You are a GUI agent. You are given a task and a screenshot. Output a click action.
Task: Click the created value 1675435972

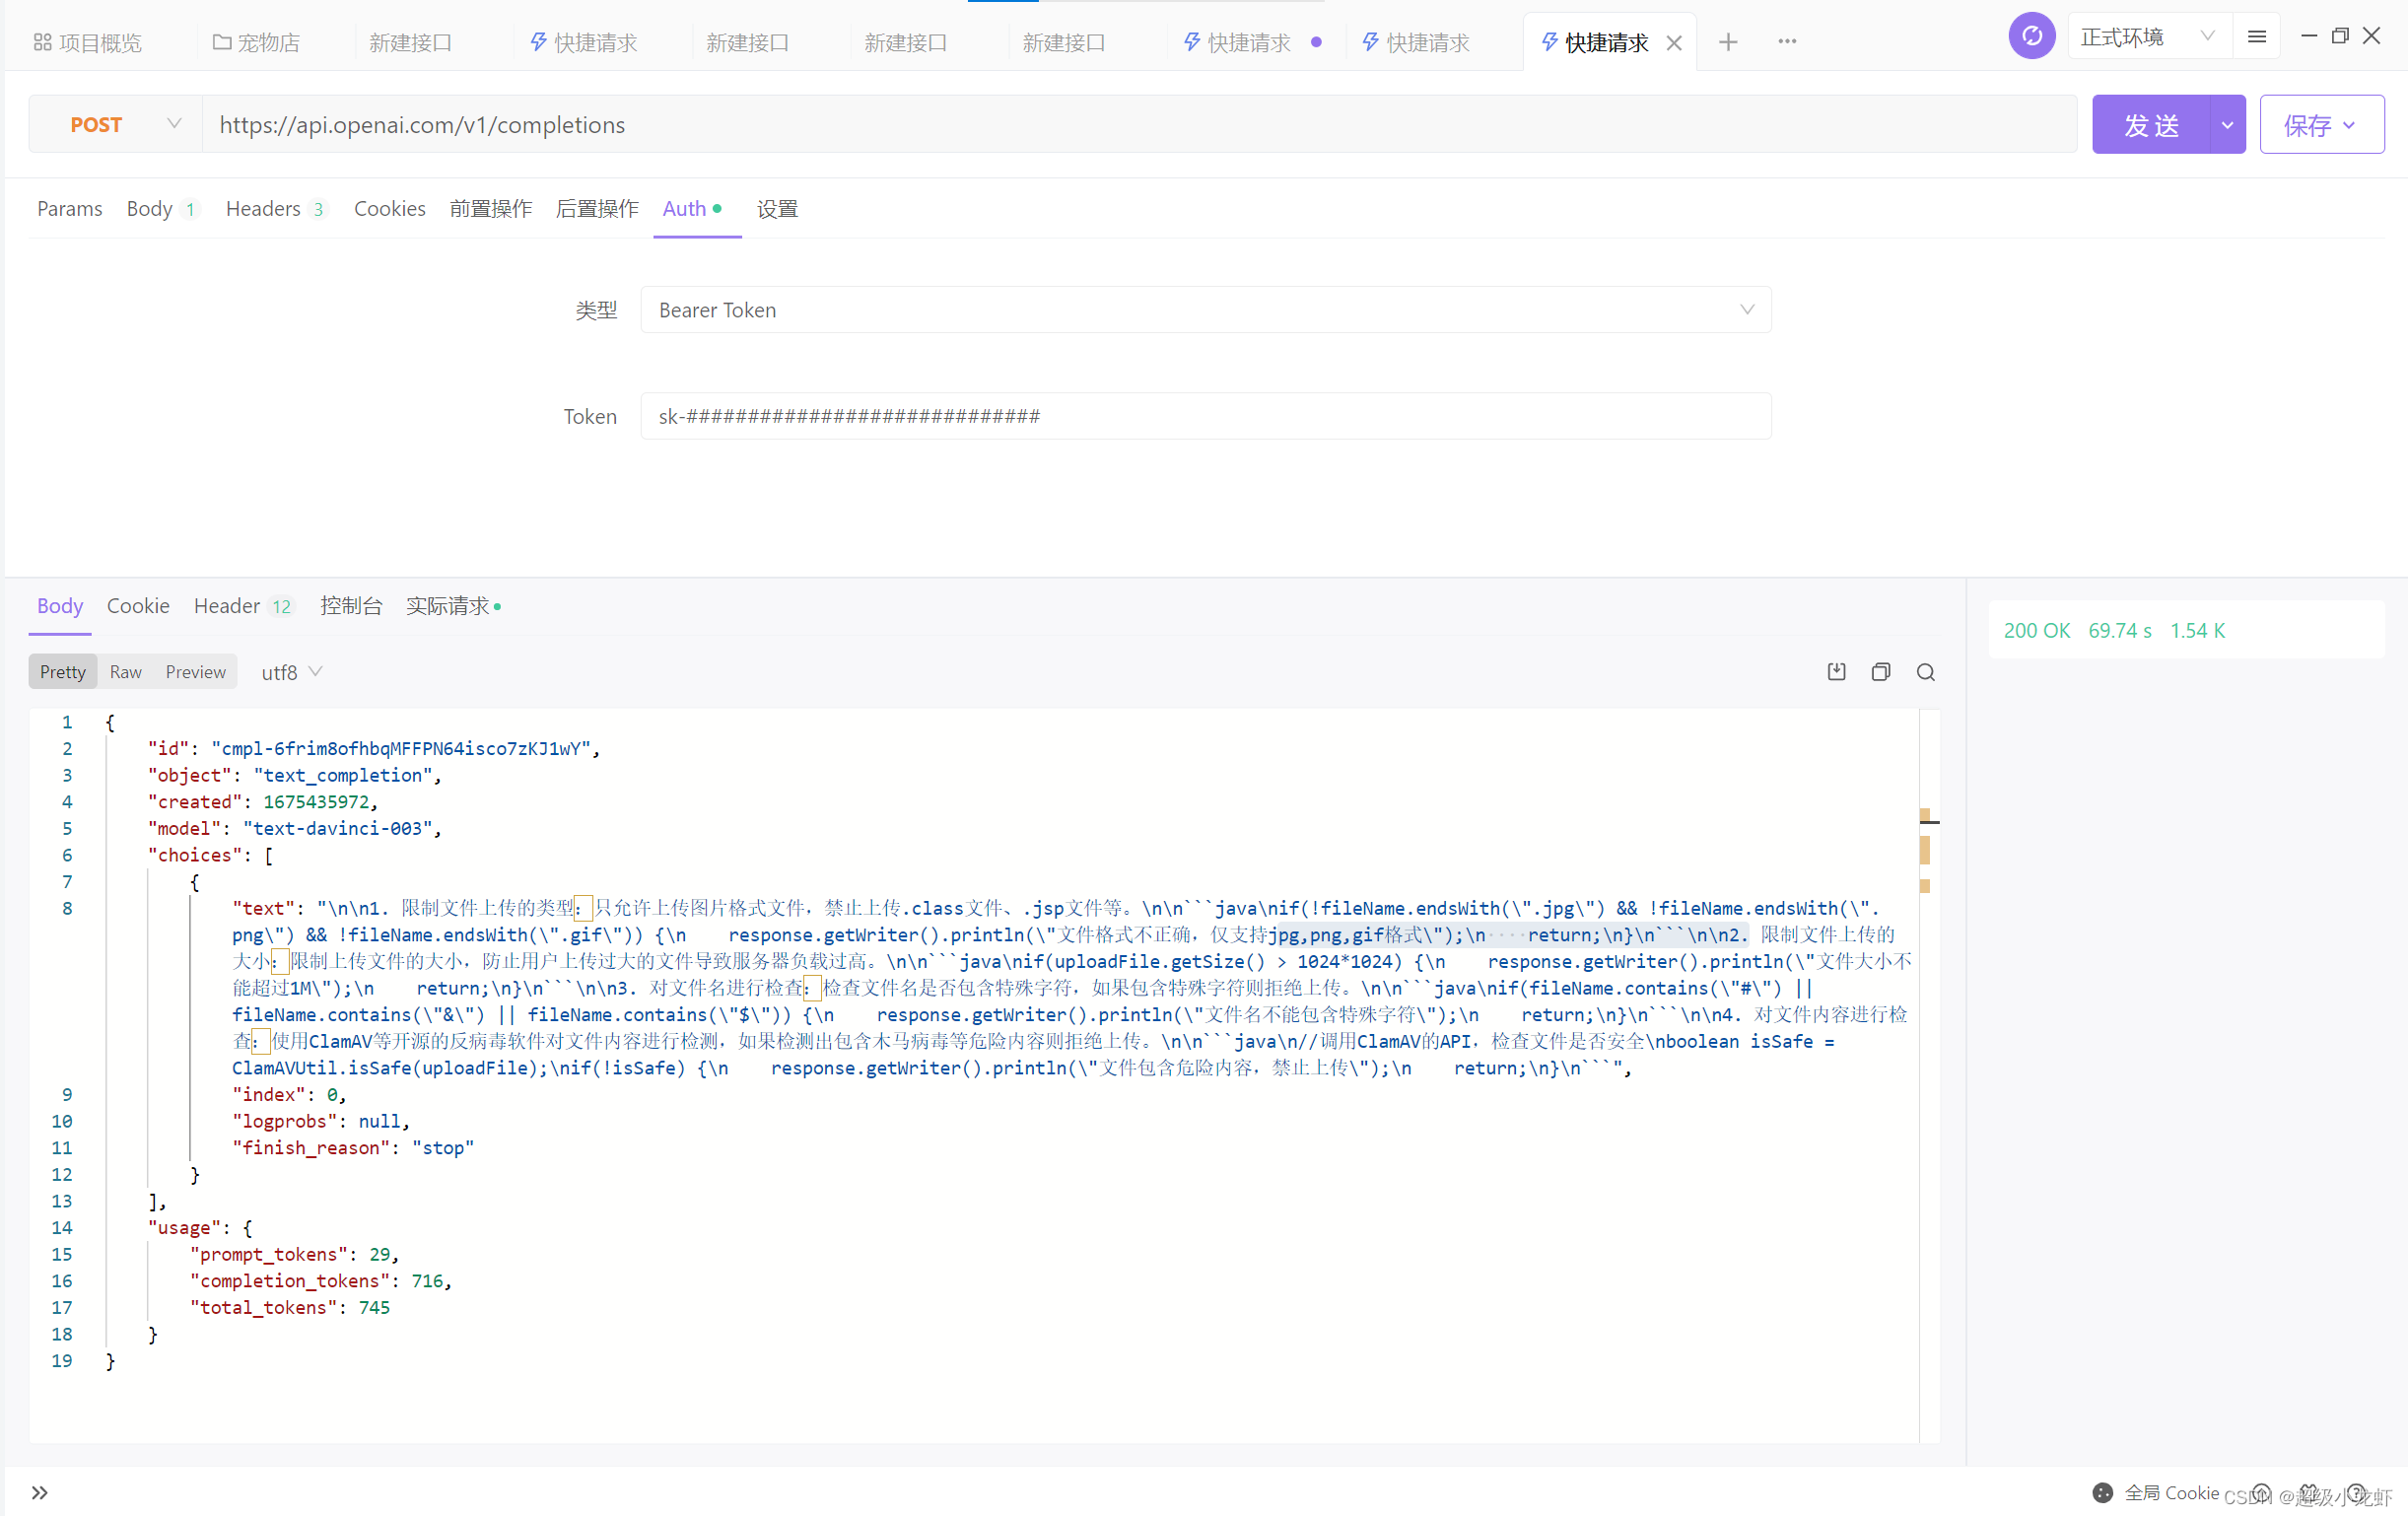[316, 802]
